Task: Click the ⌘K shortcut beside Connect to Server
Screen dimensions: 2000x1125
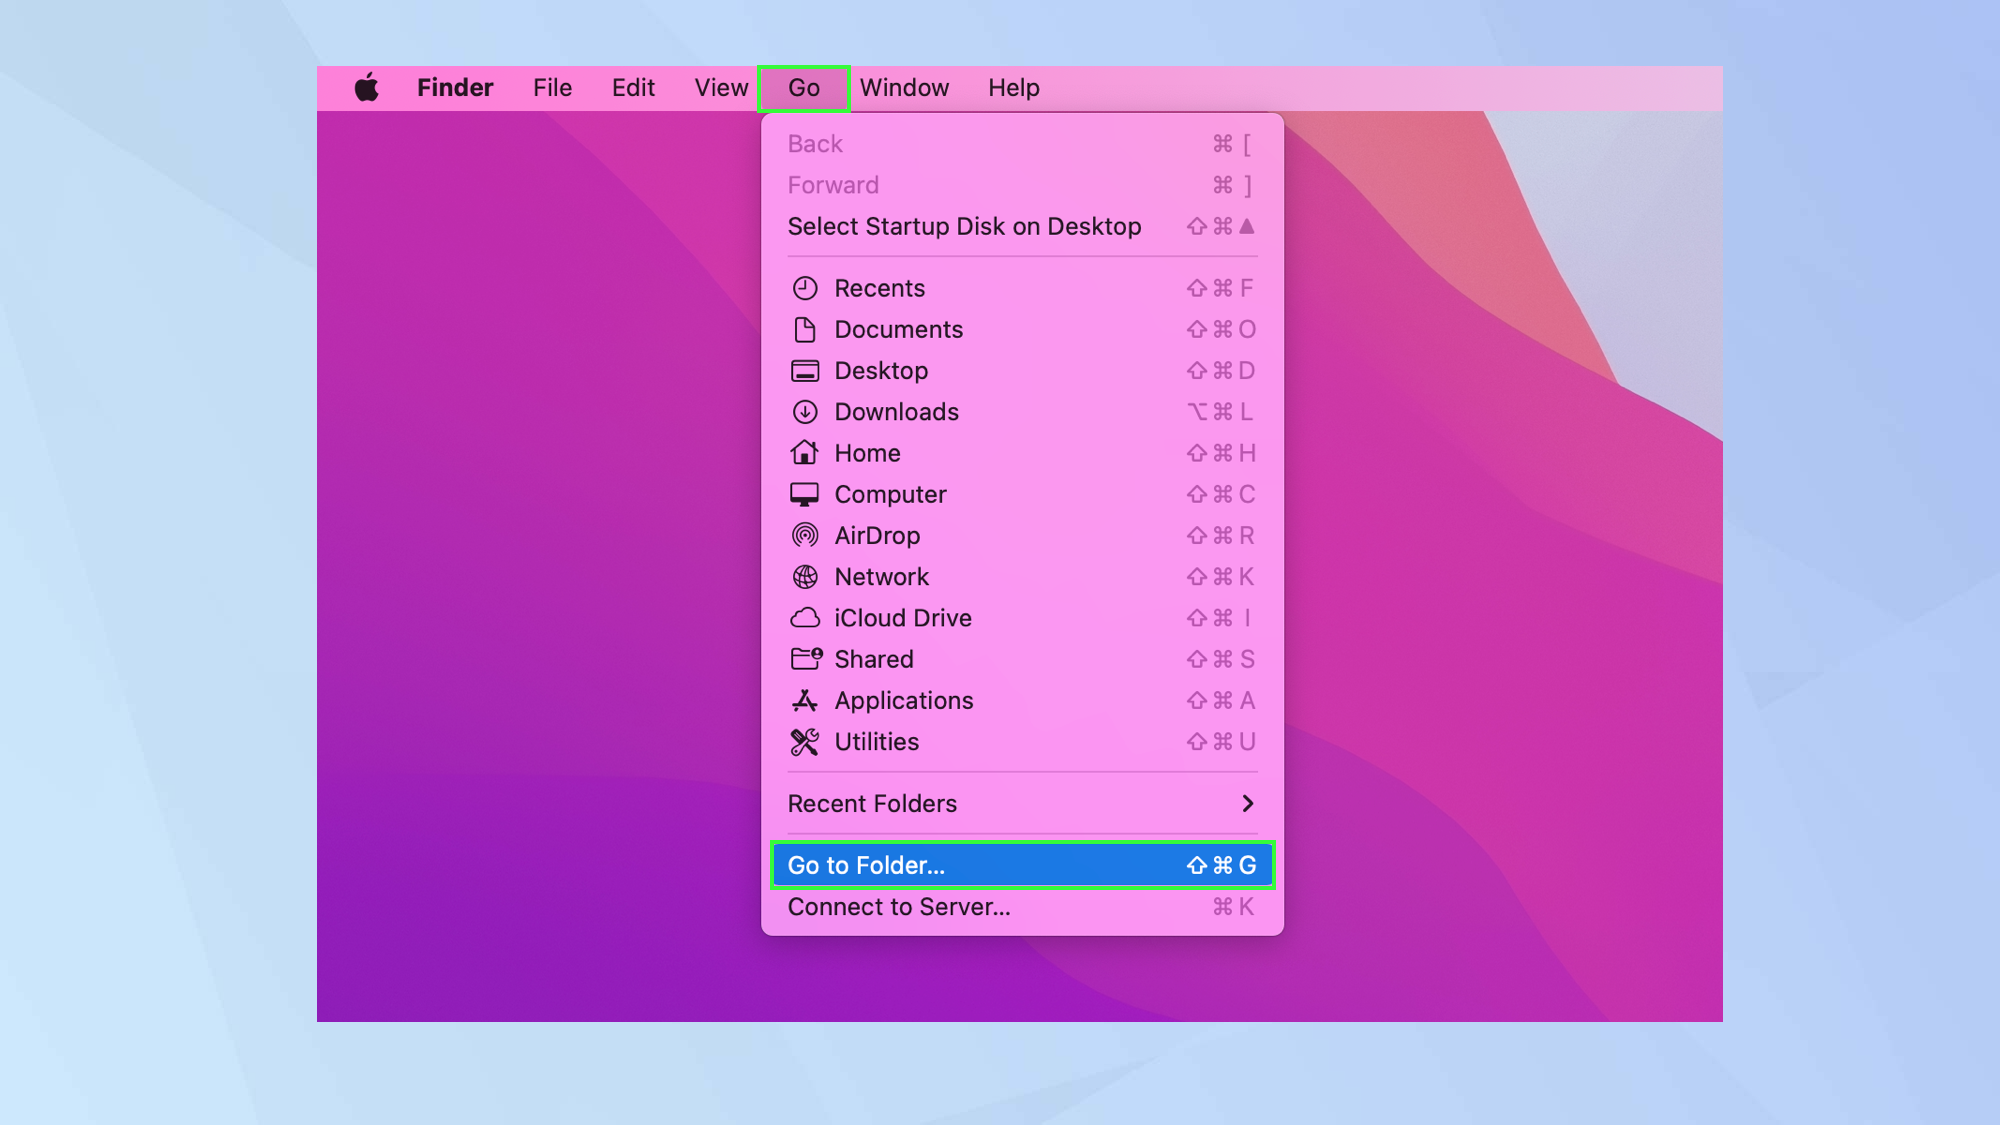Action: point(1233,907)
